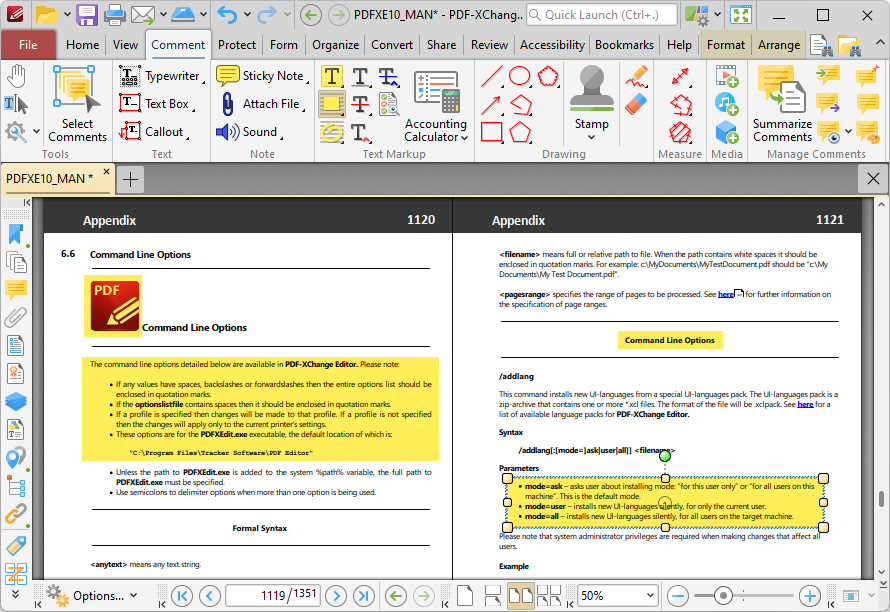Switch to continuous page layout

[492, 596]
